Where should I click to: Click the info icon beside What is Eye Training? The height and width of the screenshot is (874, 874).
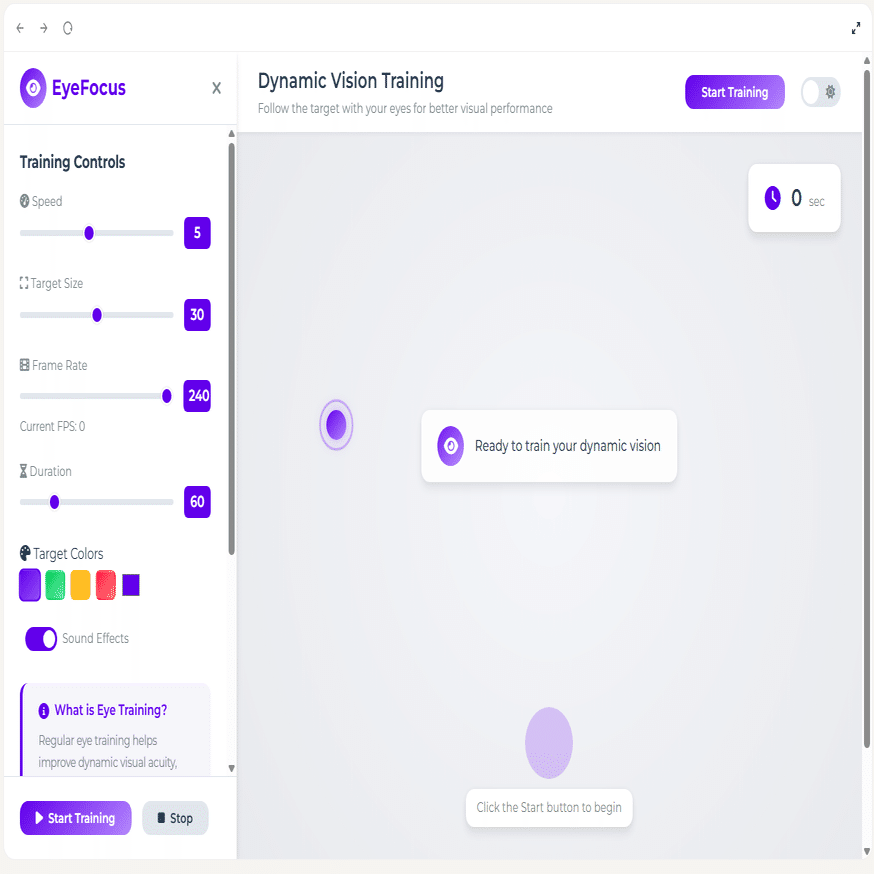tap(43, 711)
